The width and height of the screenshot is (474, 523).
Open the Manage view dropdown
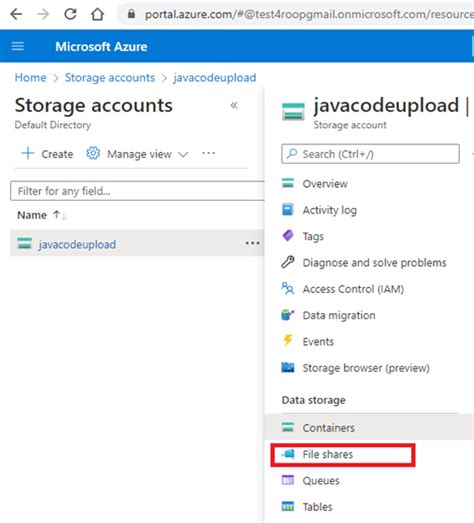click(137, 154)
